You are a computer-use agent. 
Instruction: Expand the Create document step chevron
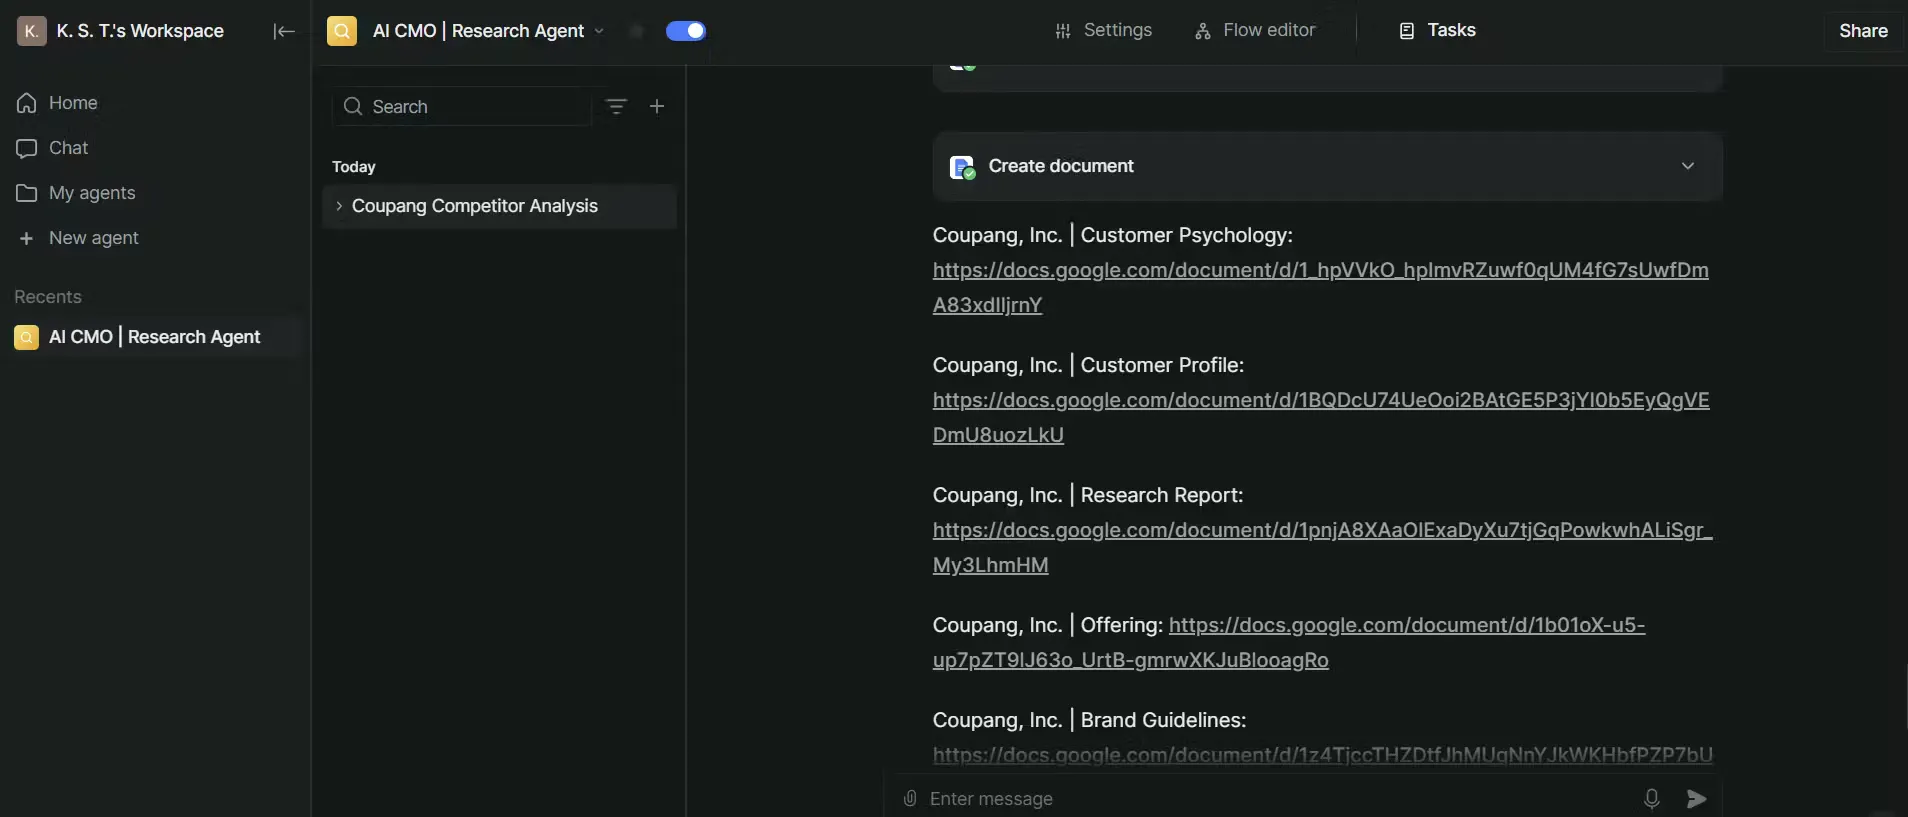1688,166
